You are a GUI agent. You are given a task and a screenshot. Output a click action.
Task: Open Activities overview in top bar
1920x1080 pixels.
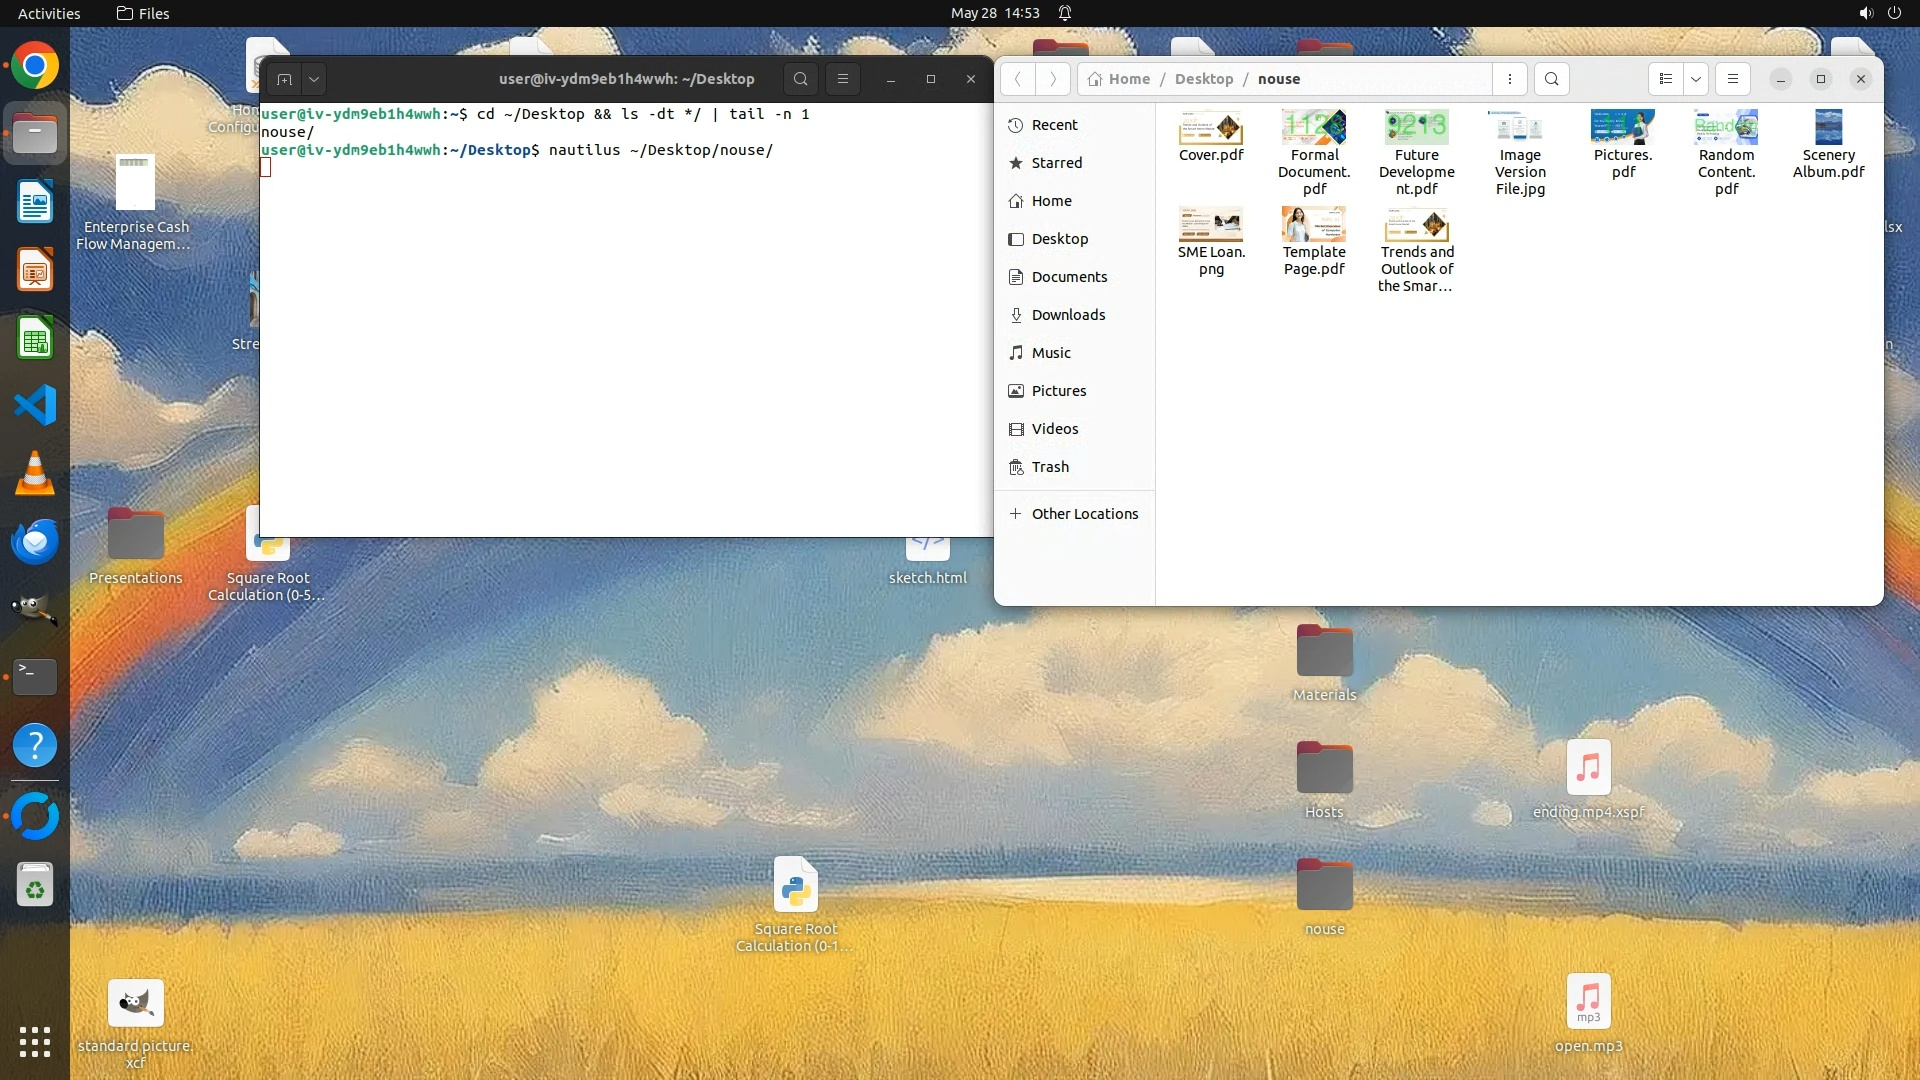coord(49,13)
